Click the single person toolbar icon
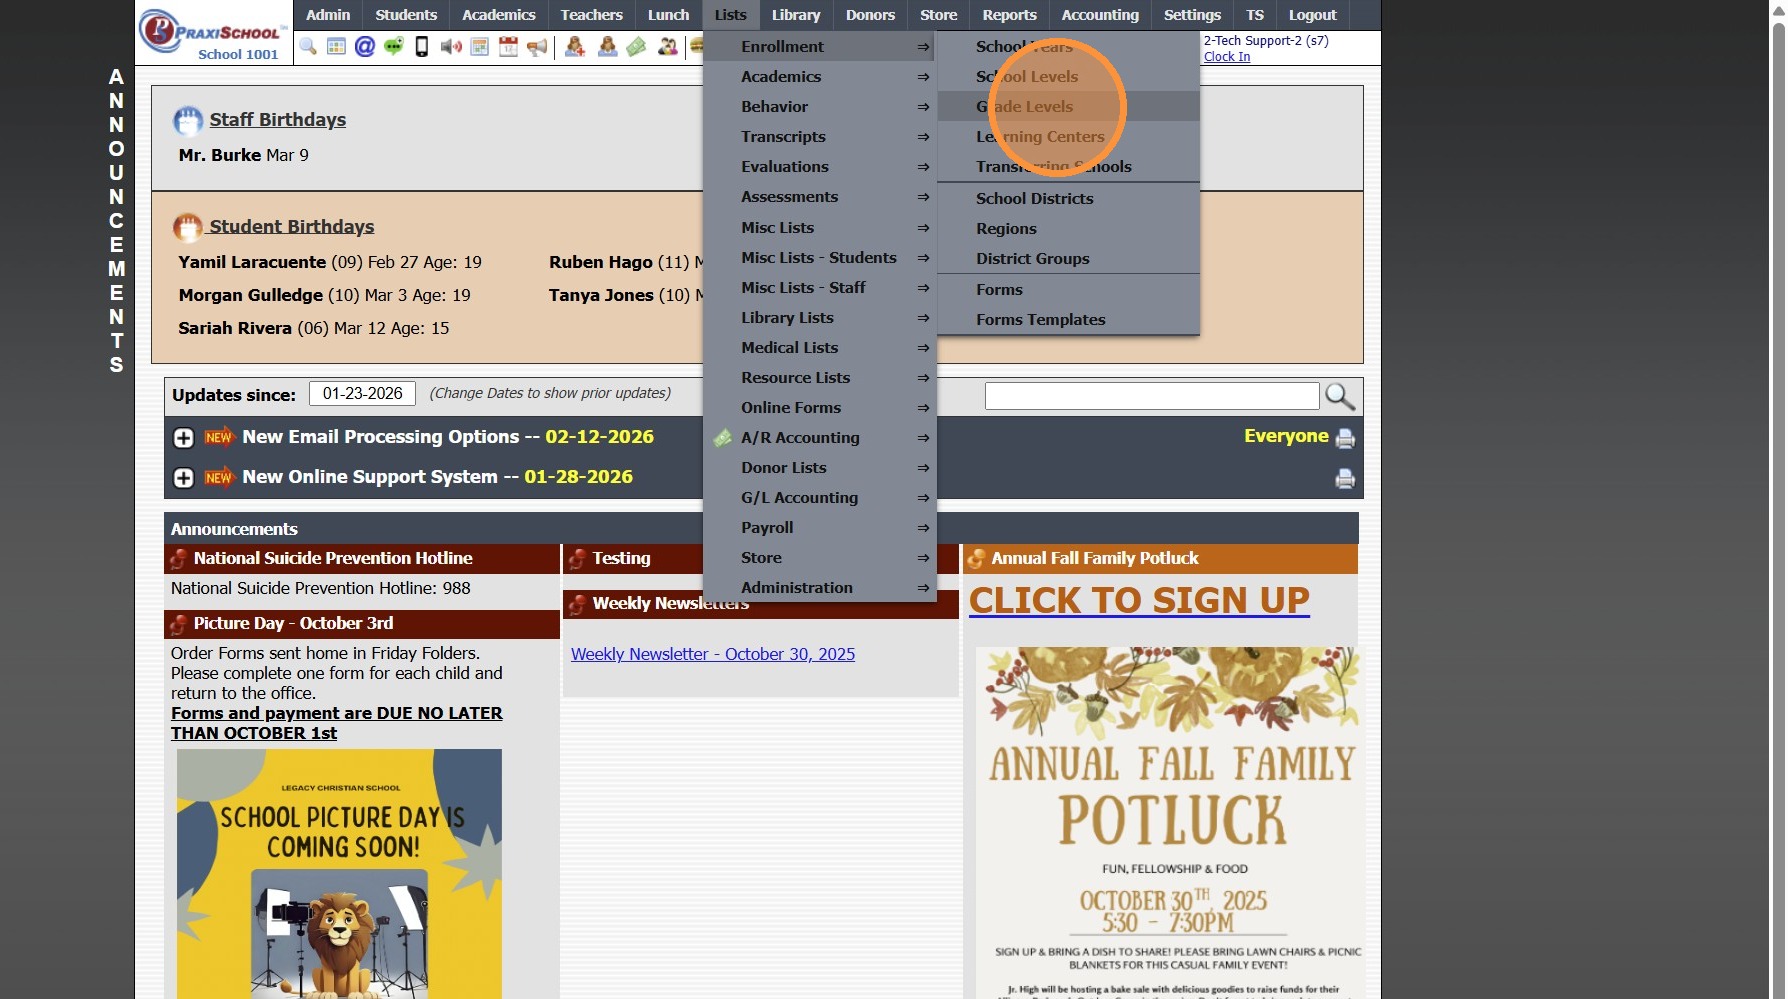 (607, 46)
